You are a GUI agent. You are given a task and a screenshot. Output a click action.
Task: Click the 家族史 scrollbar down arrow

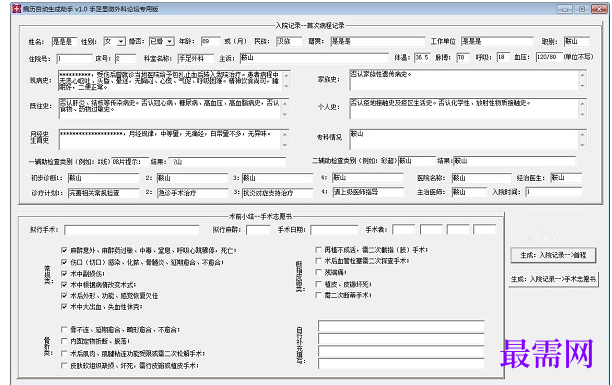click(x=582, y=86)
